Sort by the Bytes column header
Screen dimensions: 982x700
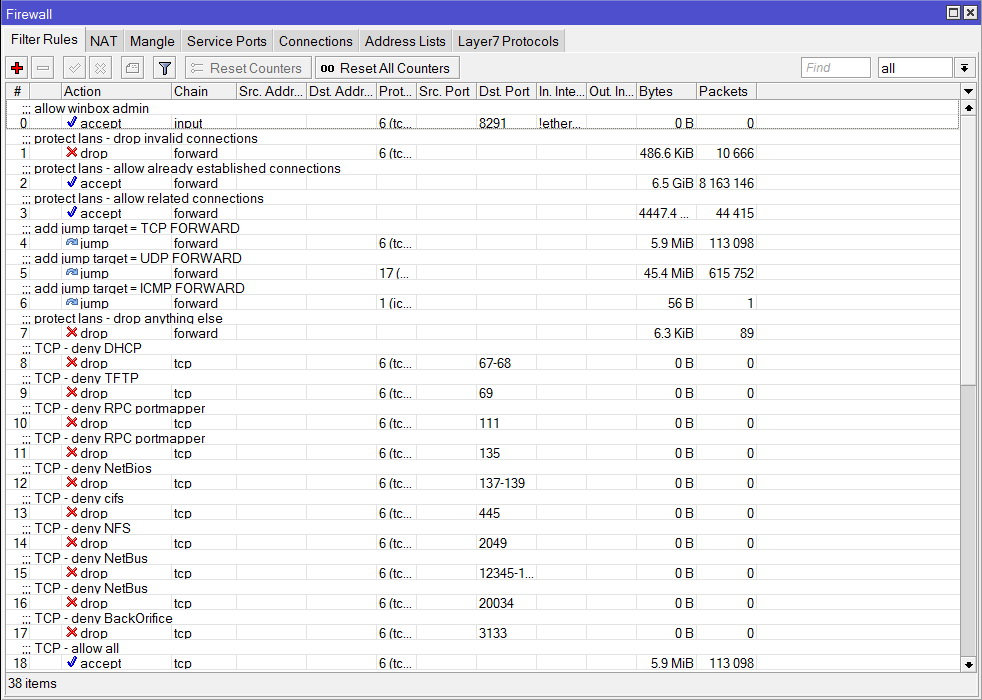coord(666,91)
